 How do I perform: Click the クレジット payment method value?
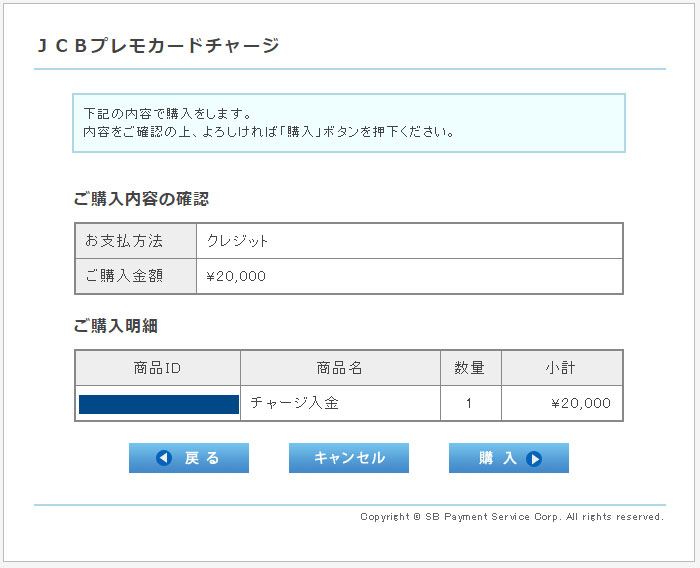237,241
